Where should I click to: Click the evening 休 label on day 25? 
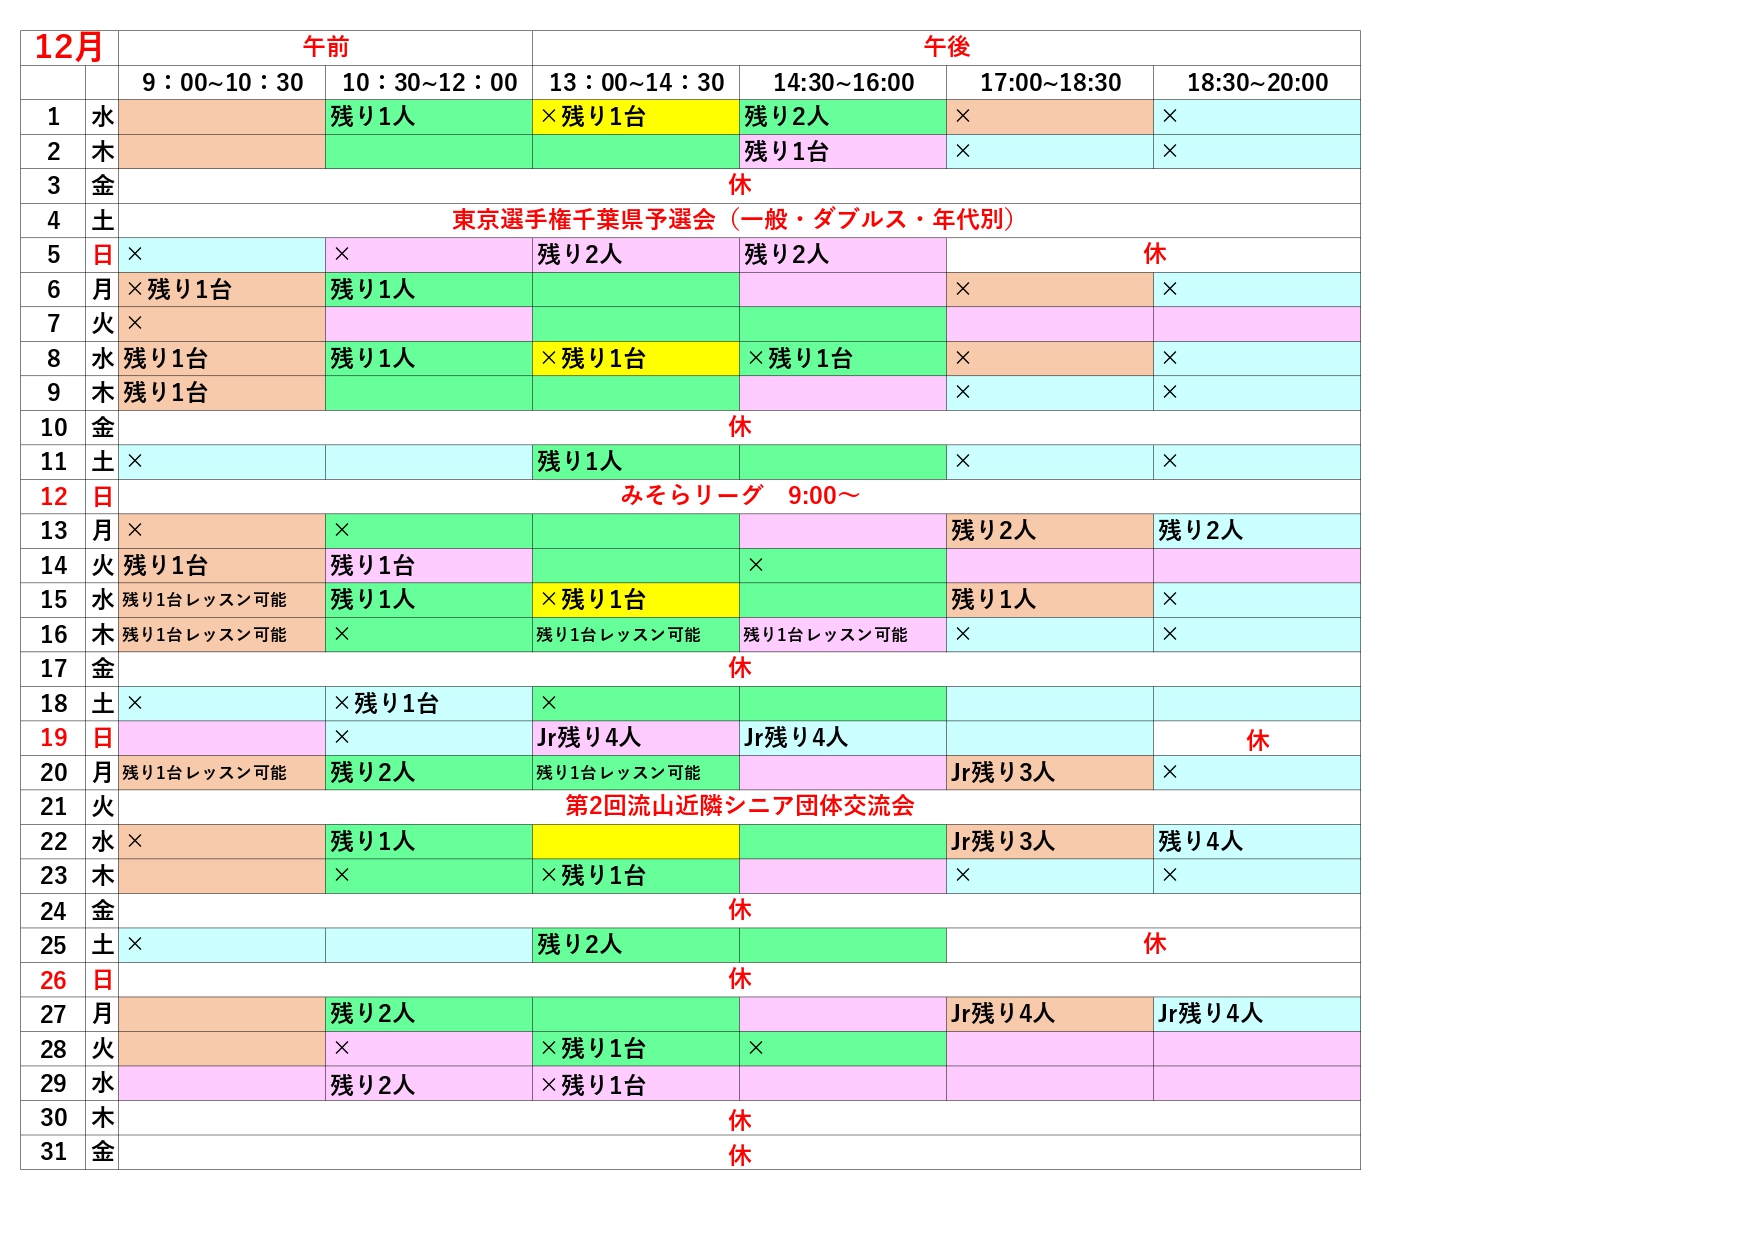[x=1155, y=944]
